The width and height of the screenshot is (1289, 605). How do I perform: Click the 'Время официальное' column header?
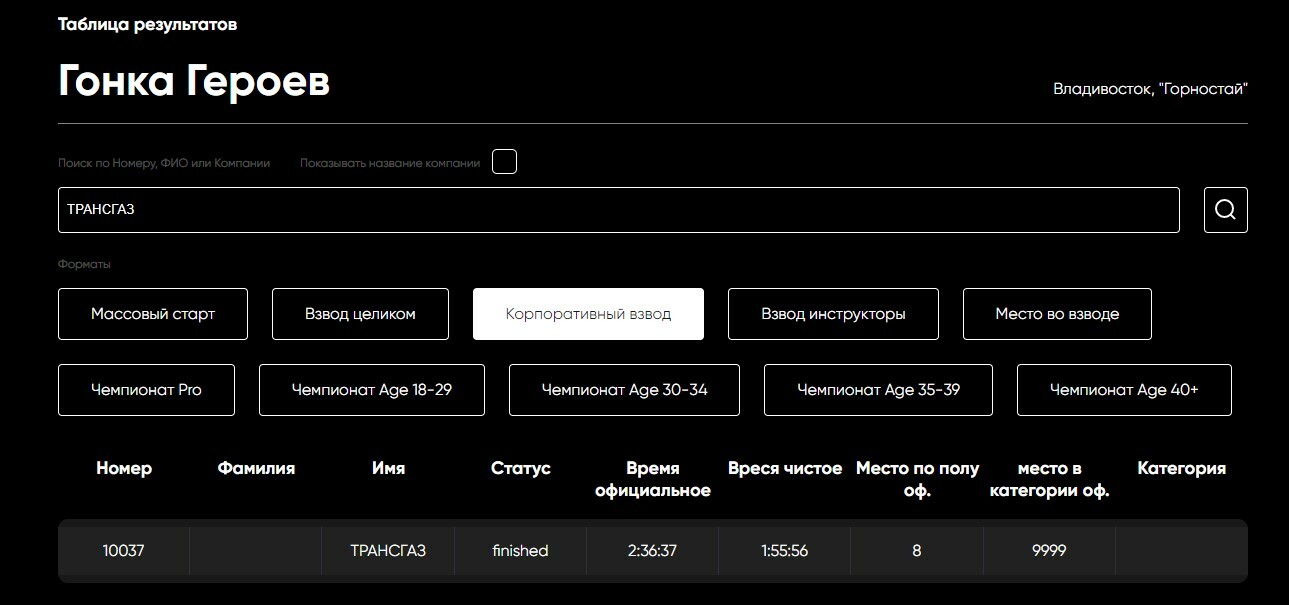tap(653, 479)
